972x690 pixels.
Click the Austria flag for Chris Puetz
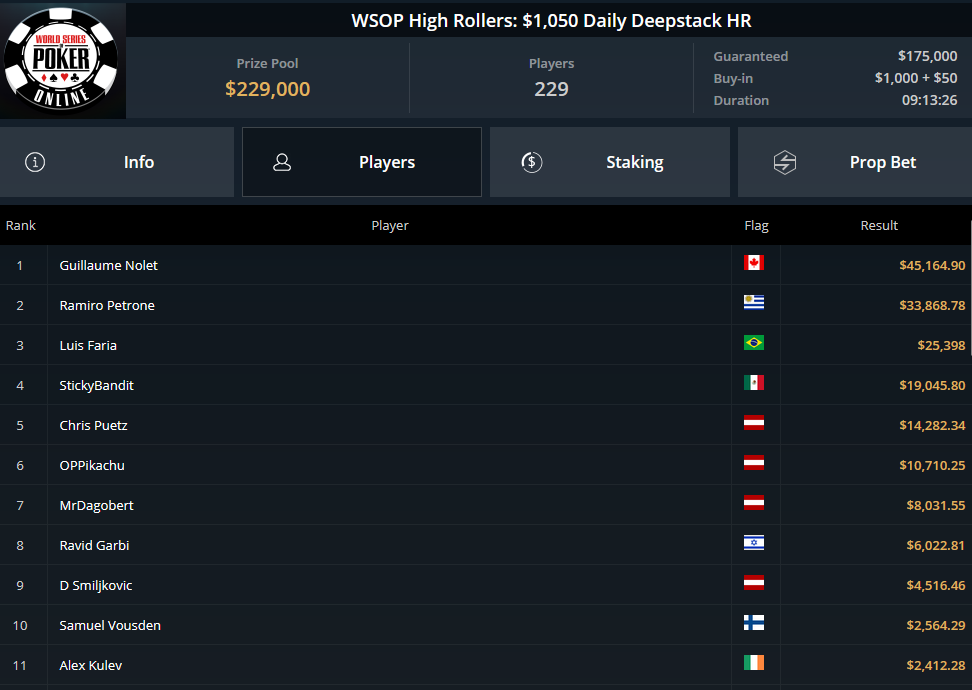(x=754, y=423)
